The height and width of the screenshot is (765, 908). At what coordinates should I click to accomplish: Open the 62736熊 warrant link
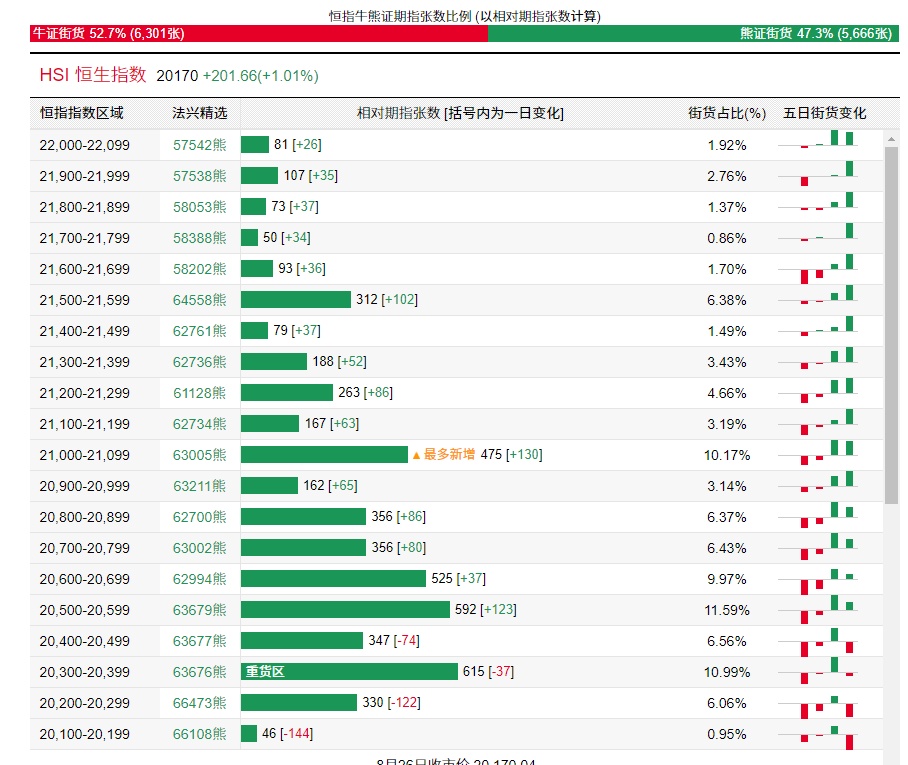tap(199, 362)
